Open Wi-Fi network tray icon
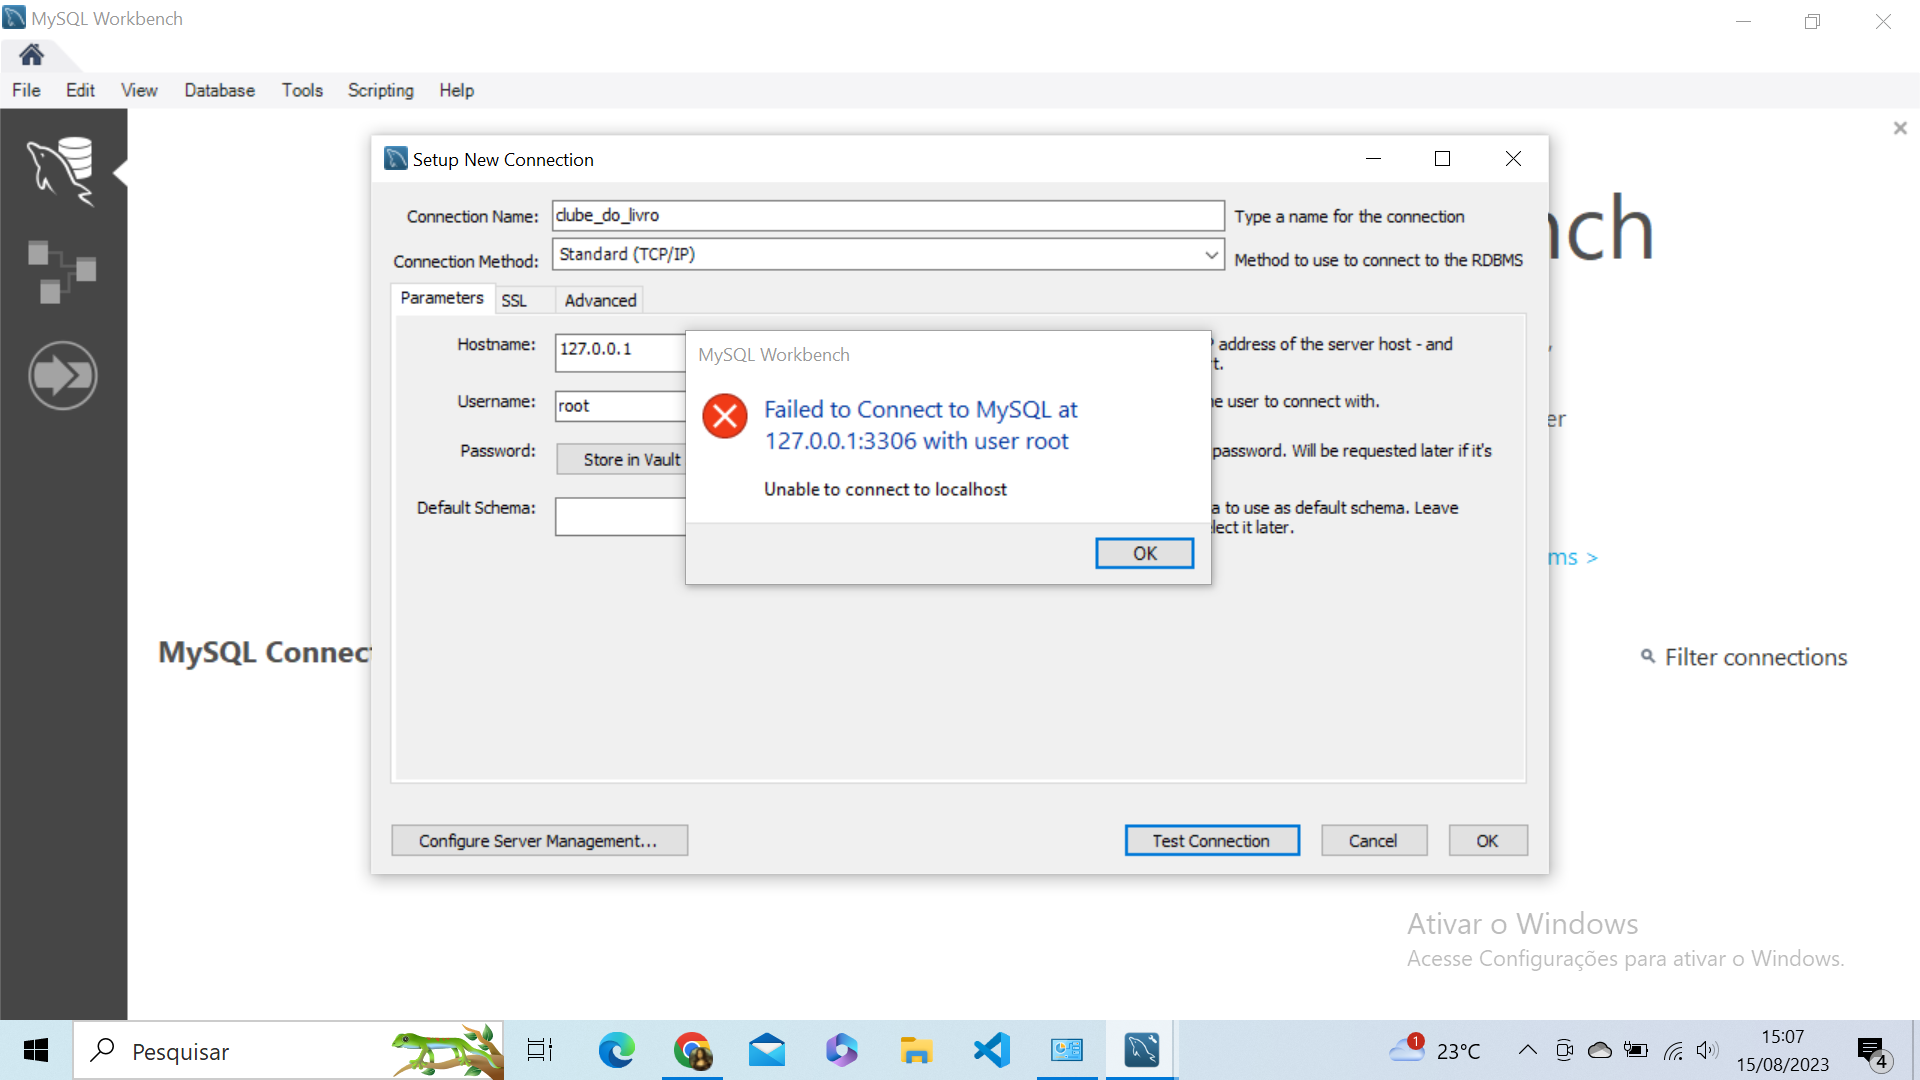 (1673, 1050)
